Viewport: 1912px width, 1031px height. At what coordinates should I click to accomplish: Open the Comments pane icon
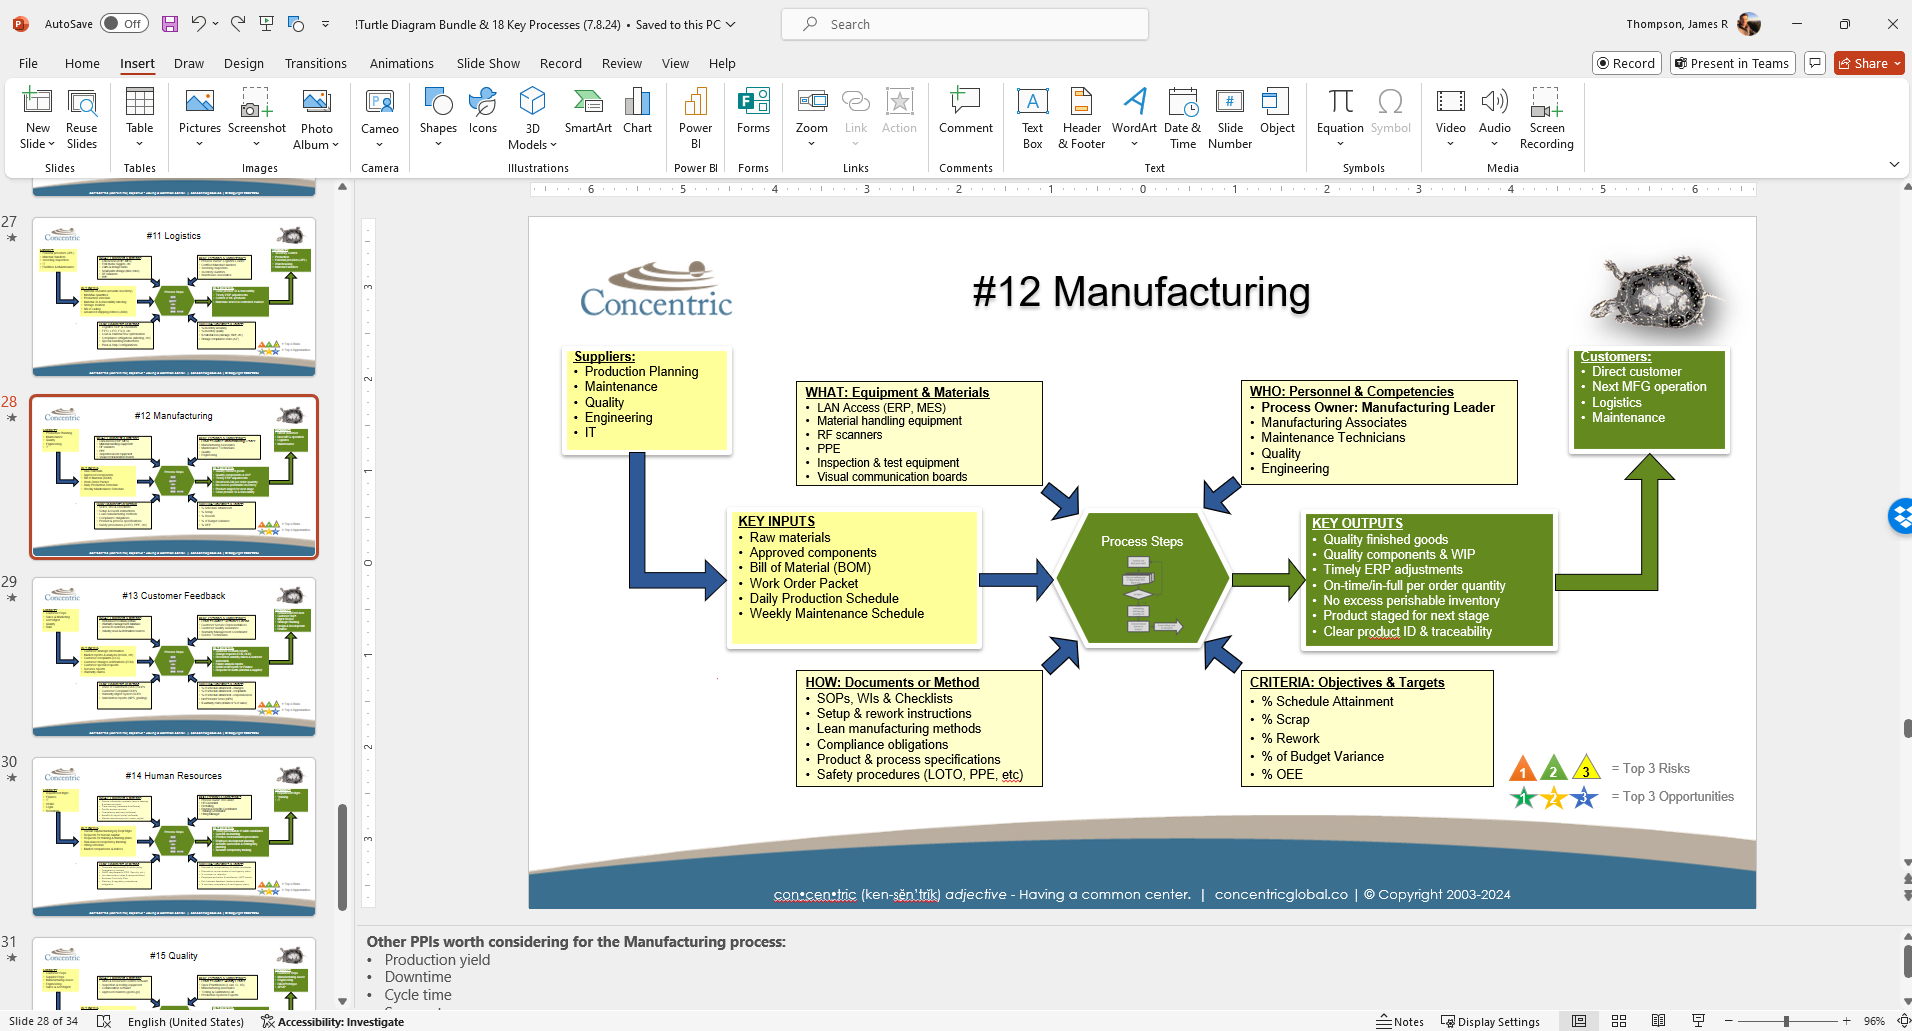(x=1815, y=63)
